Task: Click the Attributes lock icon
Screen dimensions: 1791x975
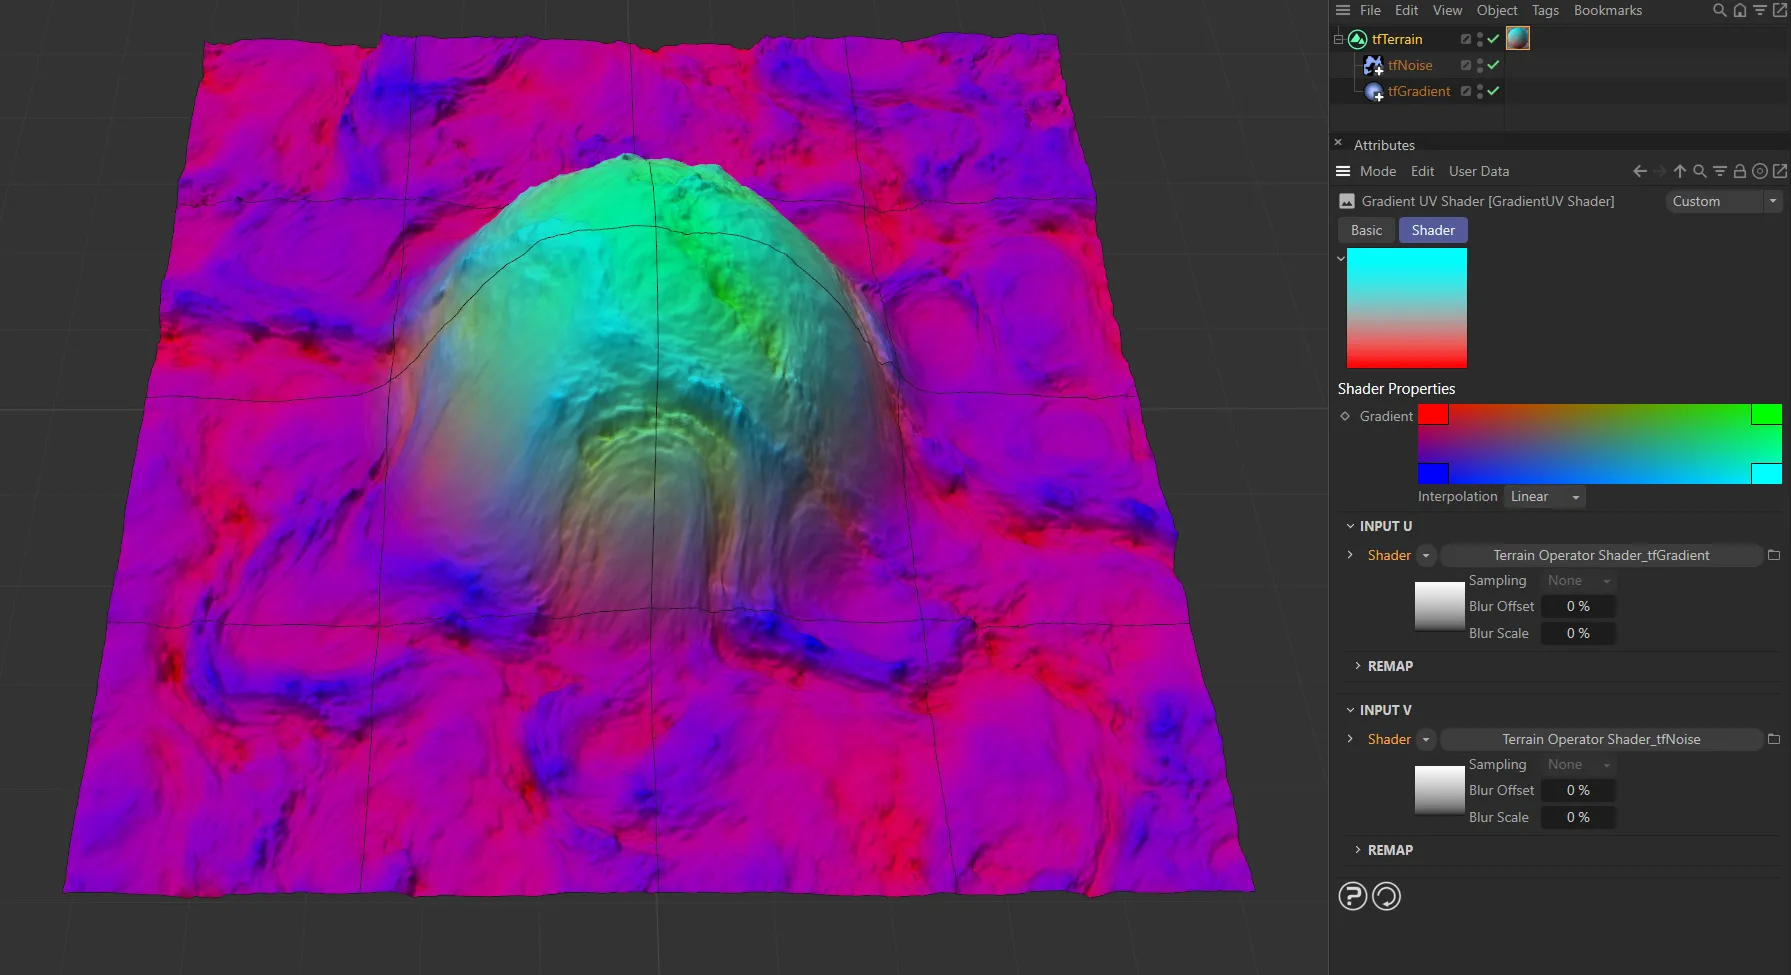Action: point(1739,171)
